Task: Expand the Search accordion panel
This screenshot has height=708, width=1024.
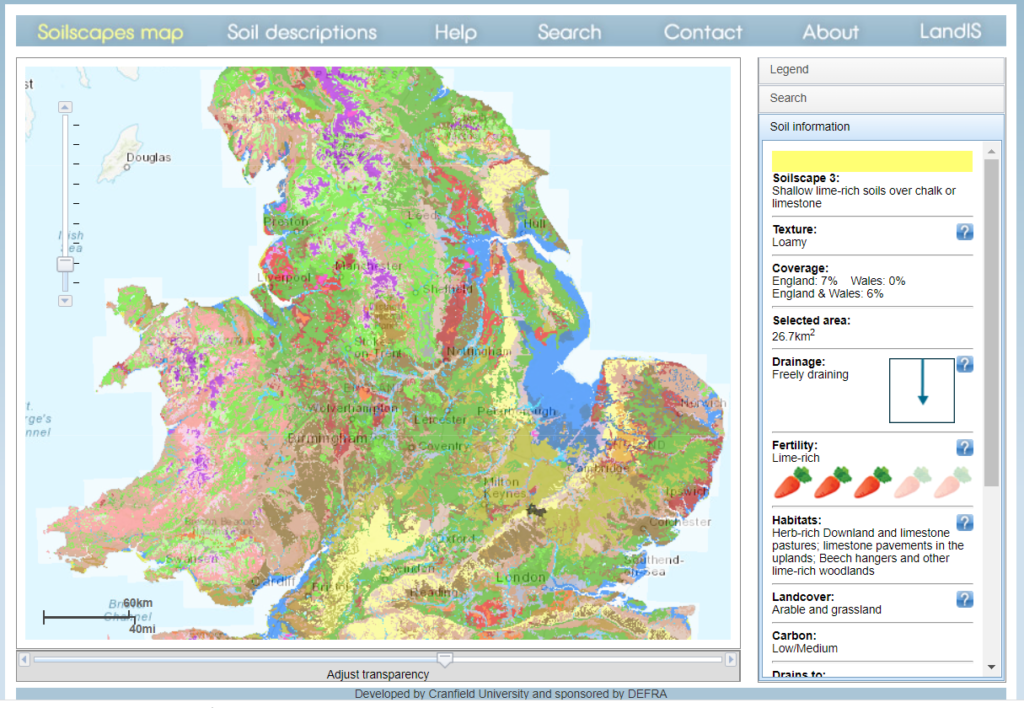Action: click(882, 99)
